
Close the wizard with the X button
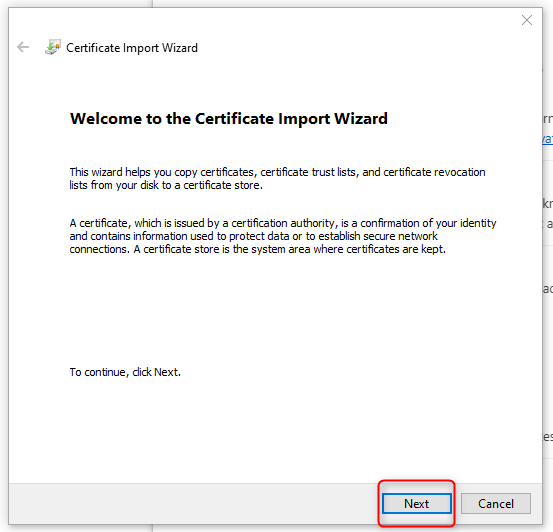tap(527, 20)
